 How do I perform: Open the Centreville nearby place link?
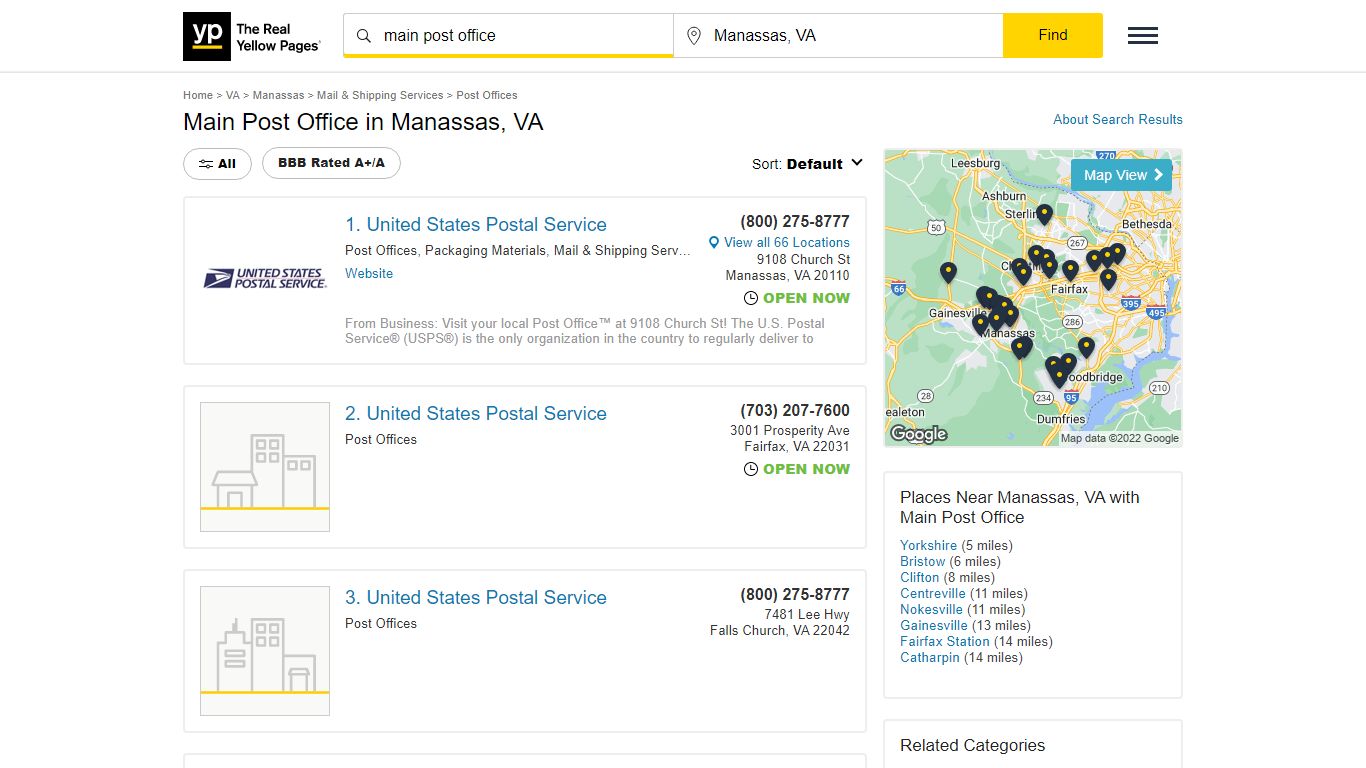pyautogui.click(x=933, y=594)
